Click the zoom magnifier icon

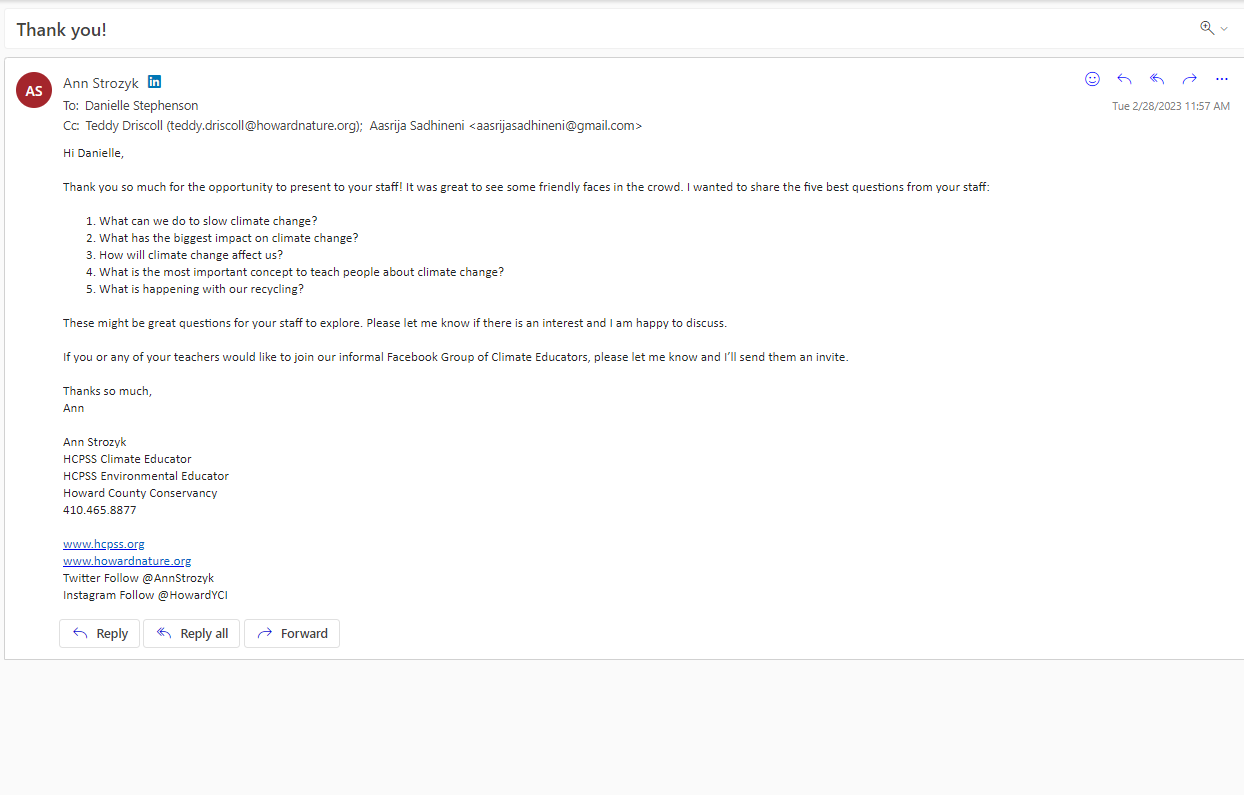(x=1207, y=28)
